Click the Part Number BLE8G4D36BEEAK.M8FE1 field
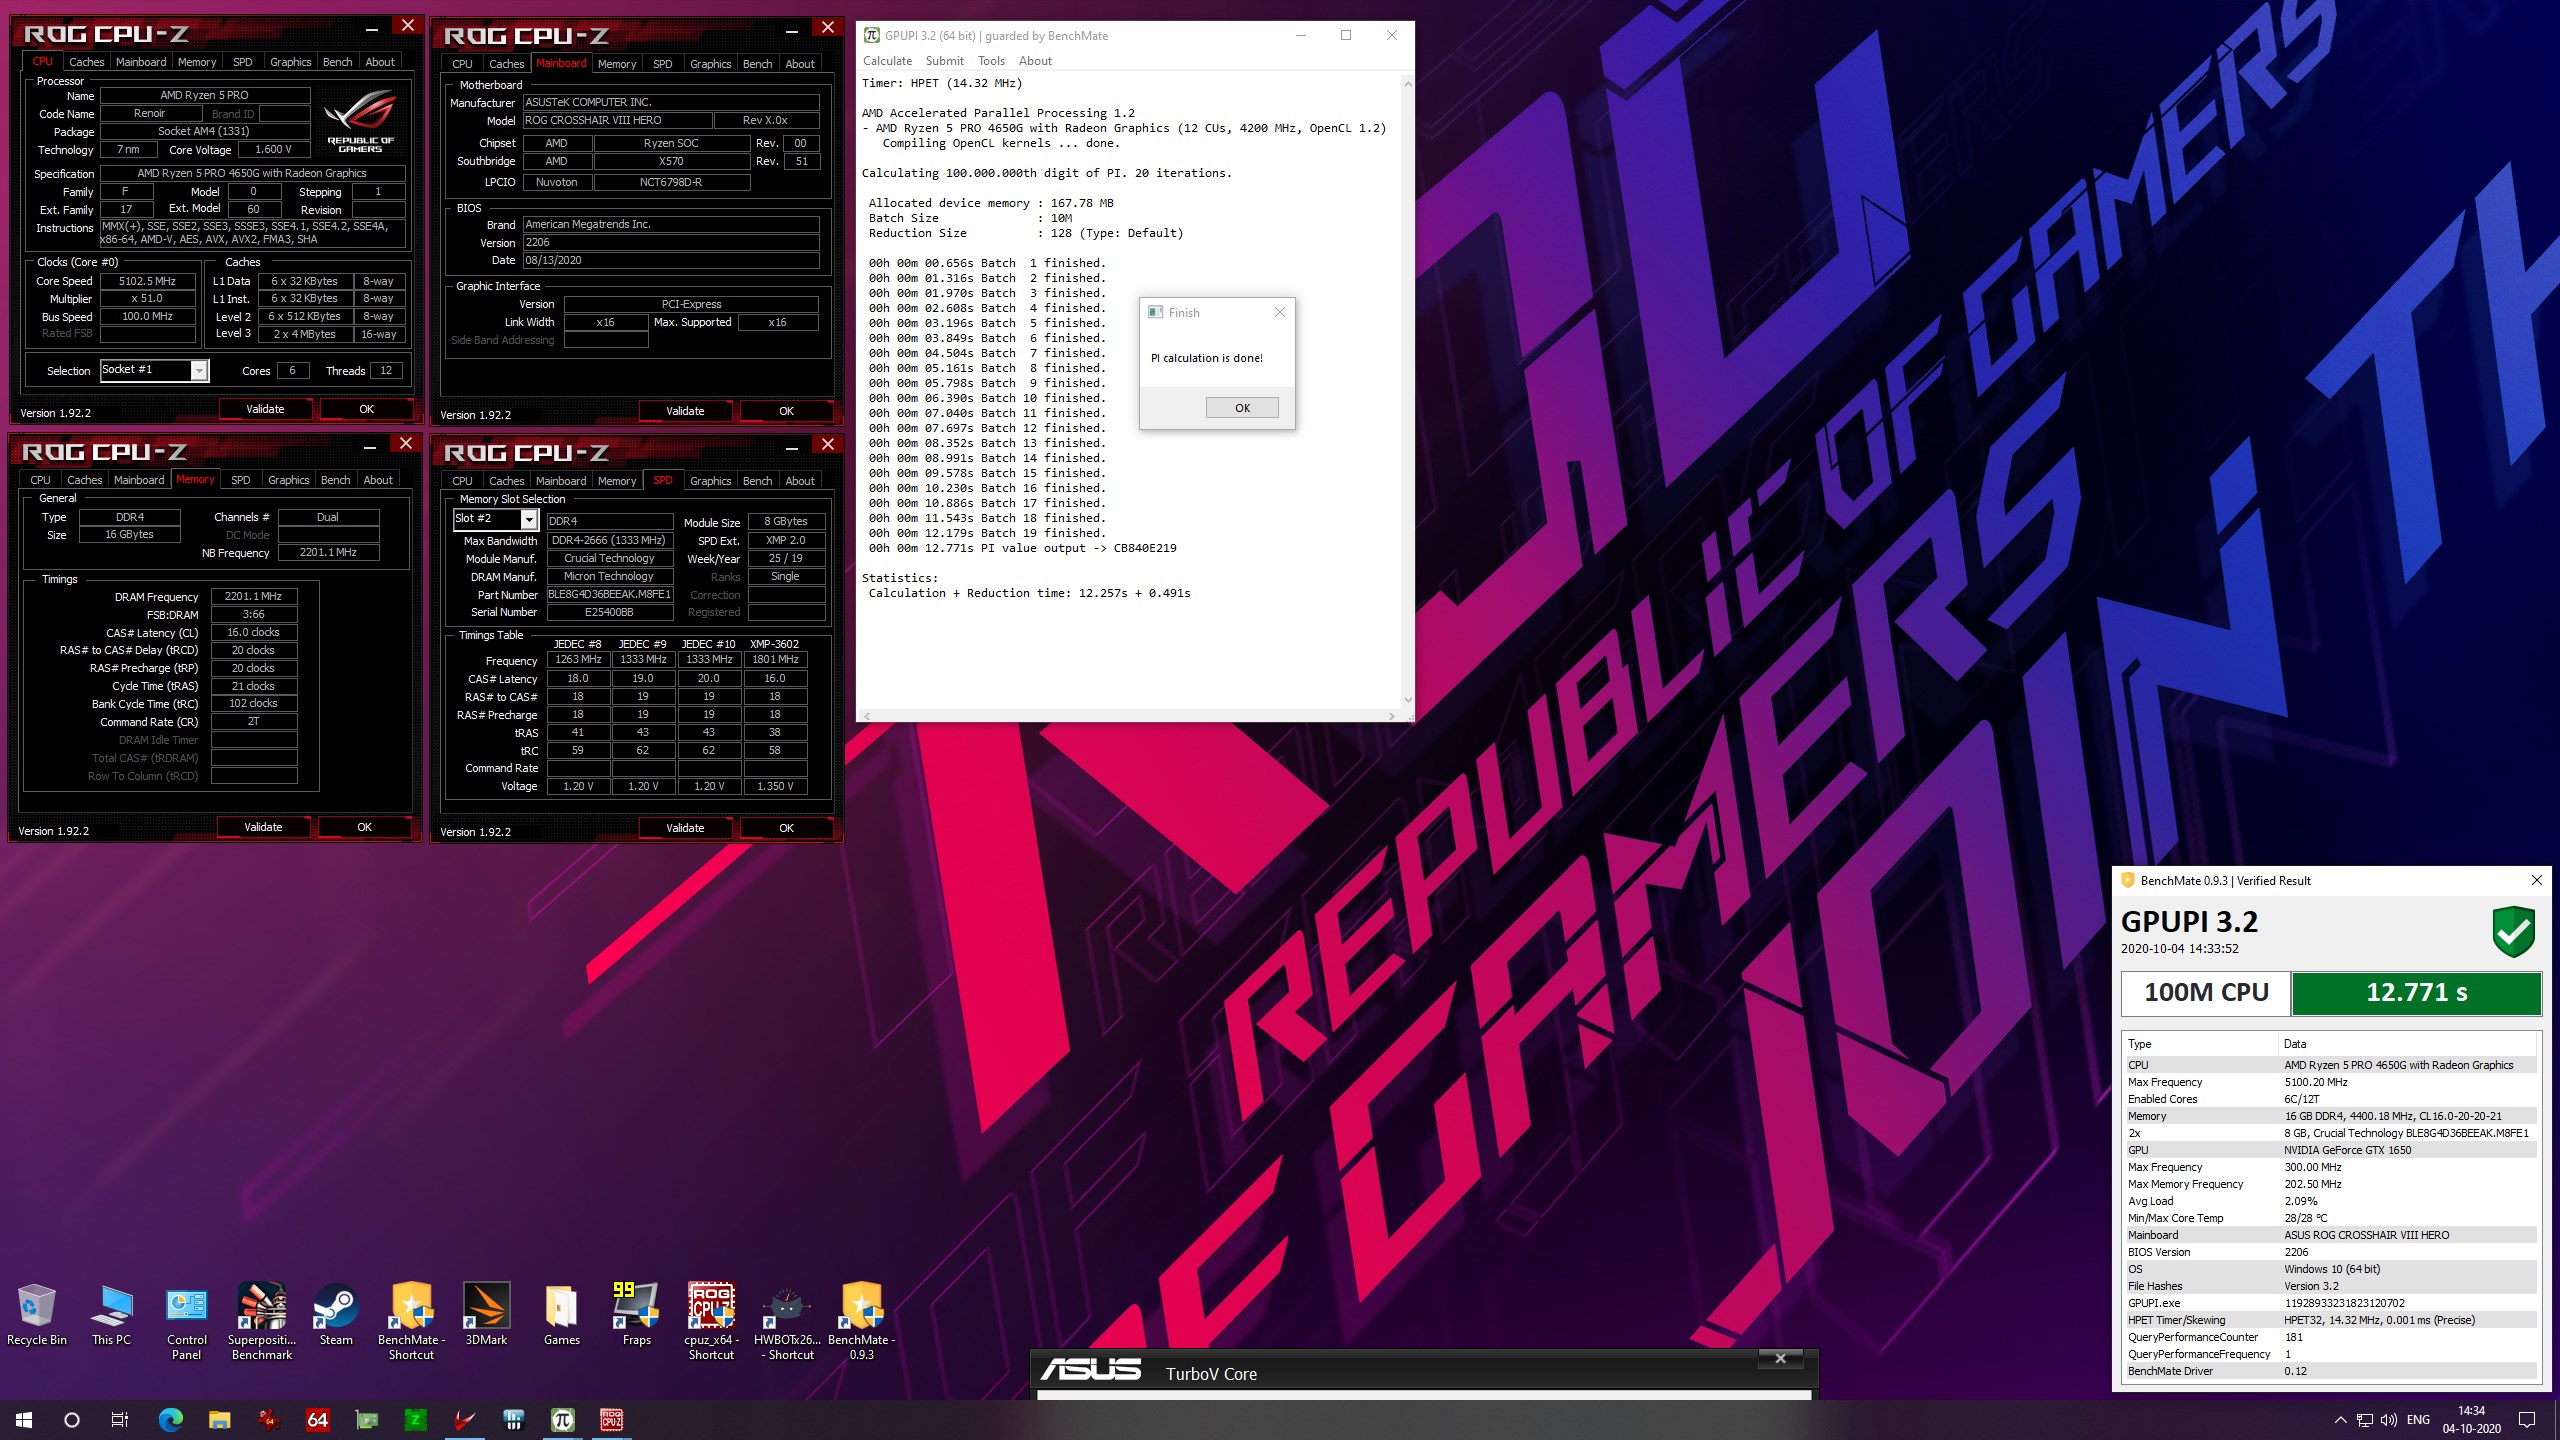Viewport: 2560px width, 1440px height. [609, 594]
